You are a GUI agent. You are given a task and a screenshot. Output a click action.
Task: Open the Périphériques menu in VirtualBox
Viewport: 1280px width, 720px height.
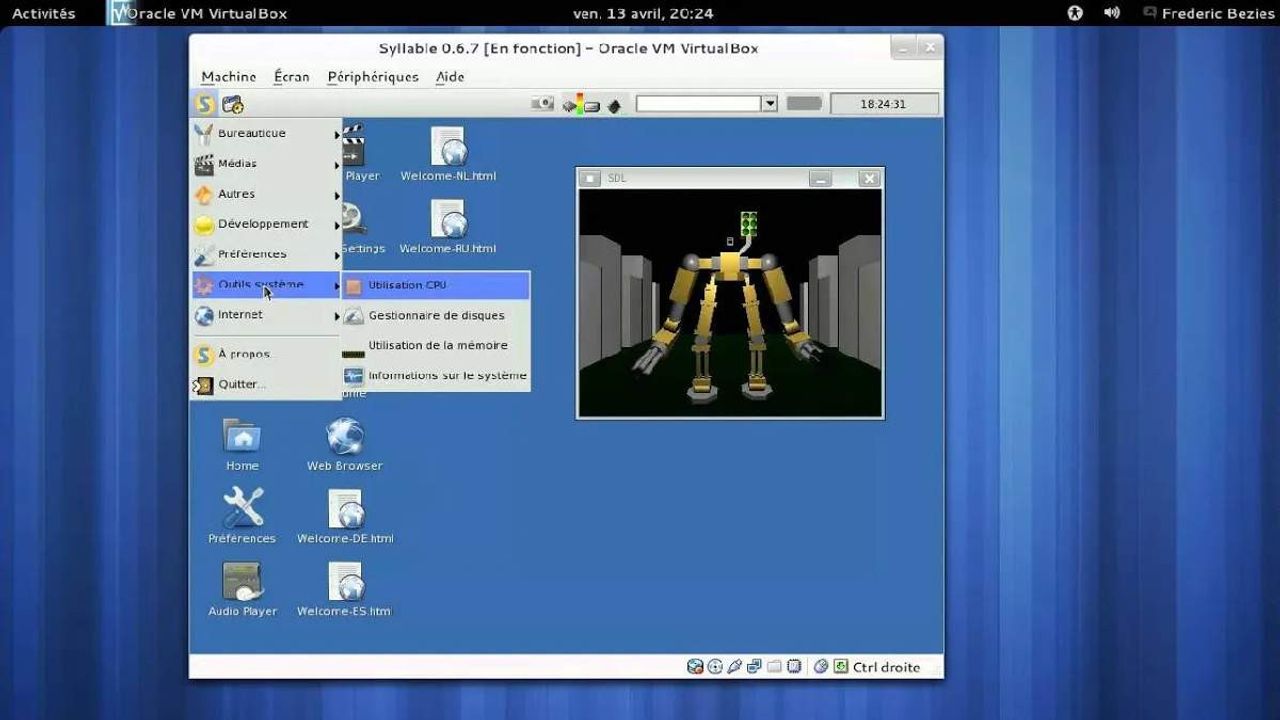click(373, 77)
